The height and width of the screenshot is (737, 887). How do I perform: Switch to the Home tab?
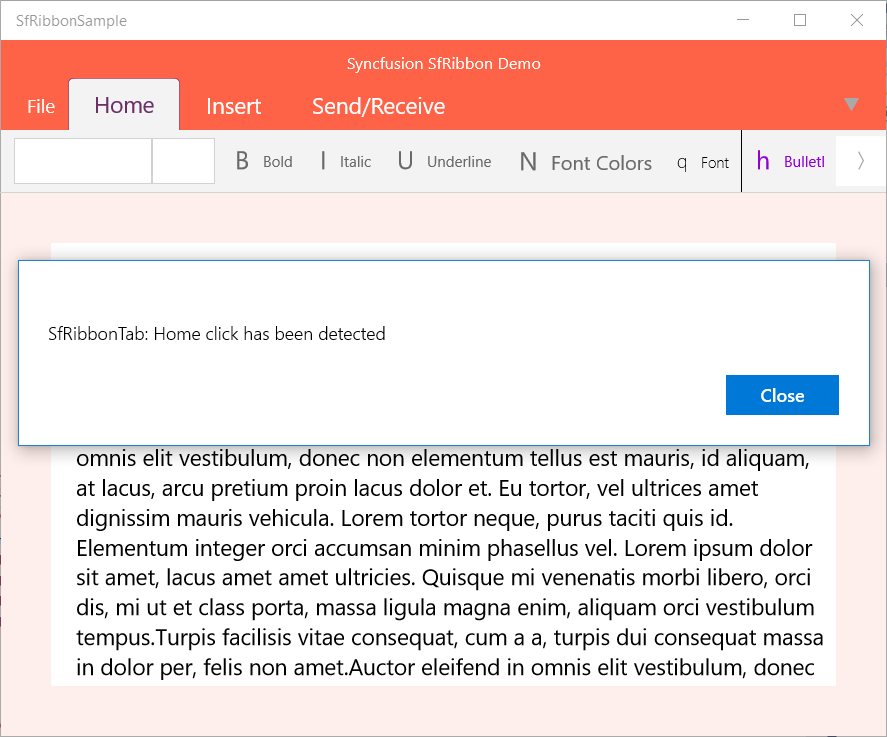[124, 105]
